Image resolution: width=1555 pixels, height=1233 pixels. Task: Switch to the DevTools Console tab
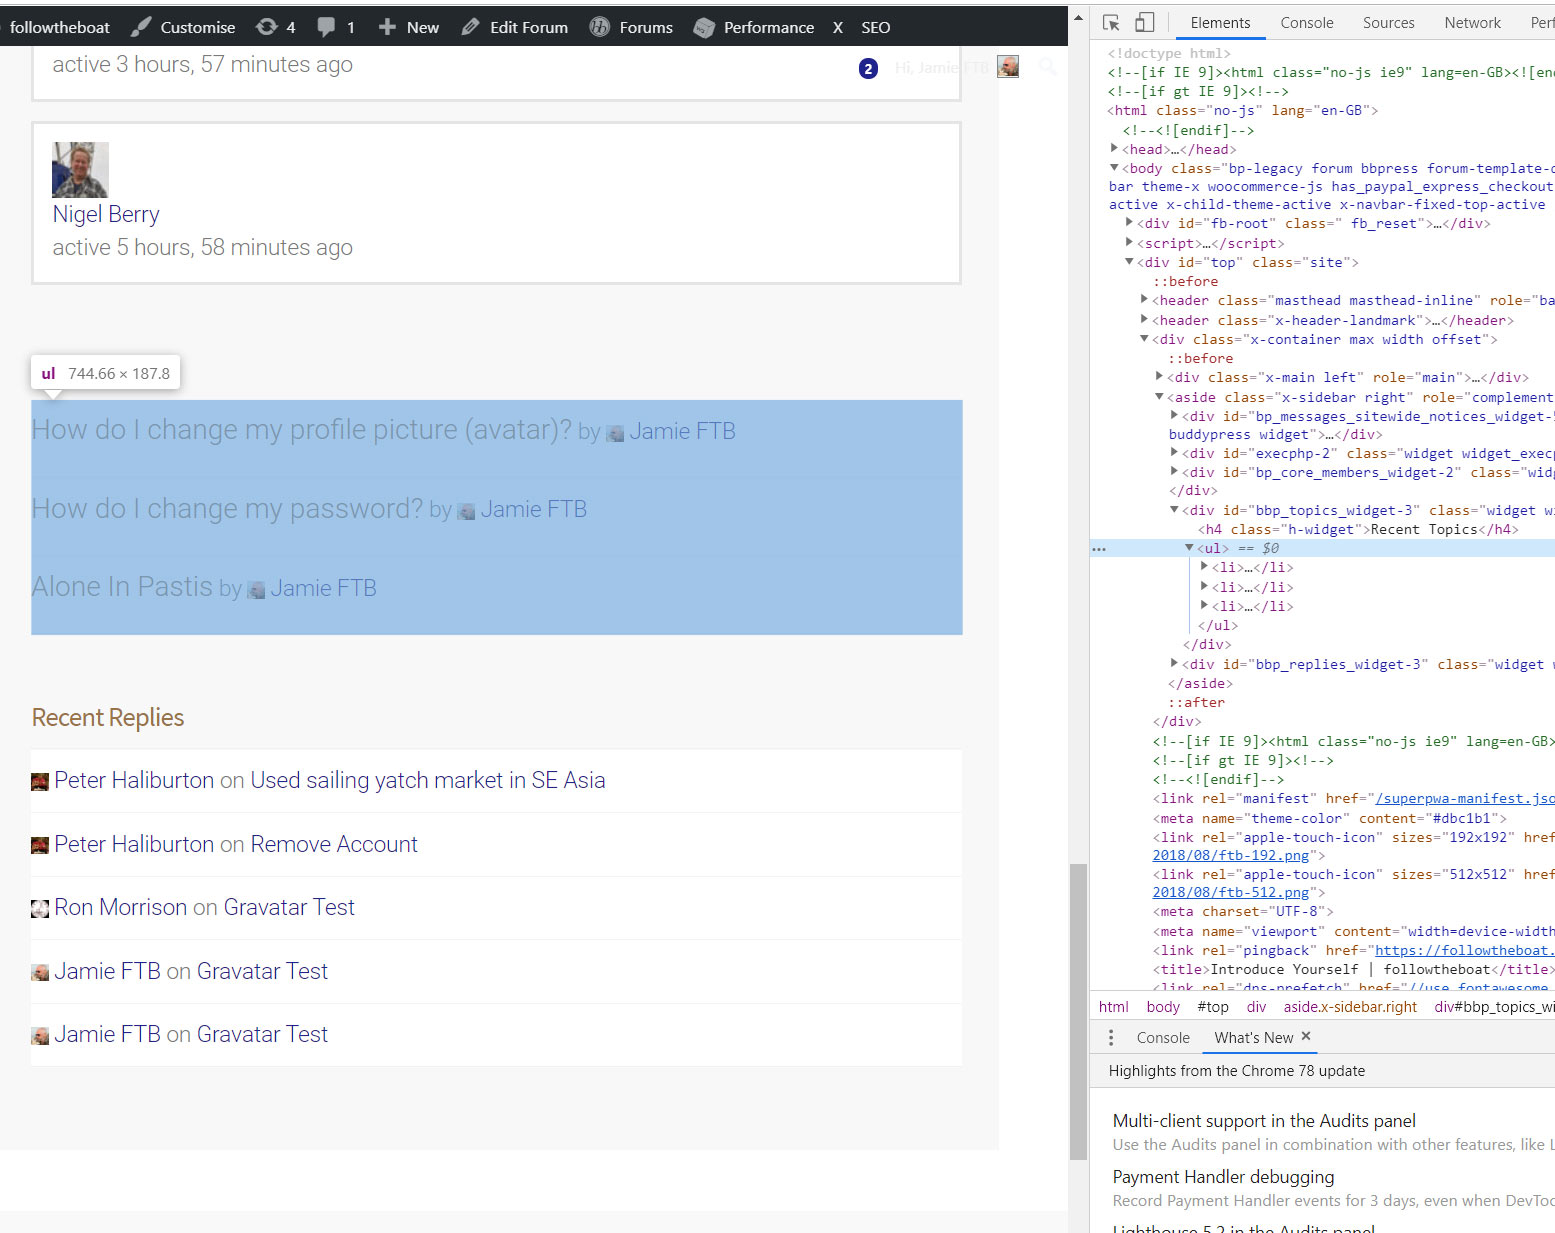coord(1307,23)
